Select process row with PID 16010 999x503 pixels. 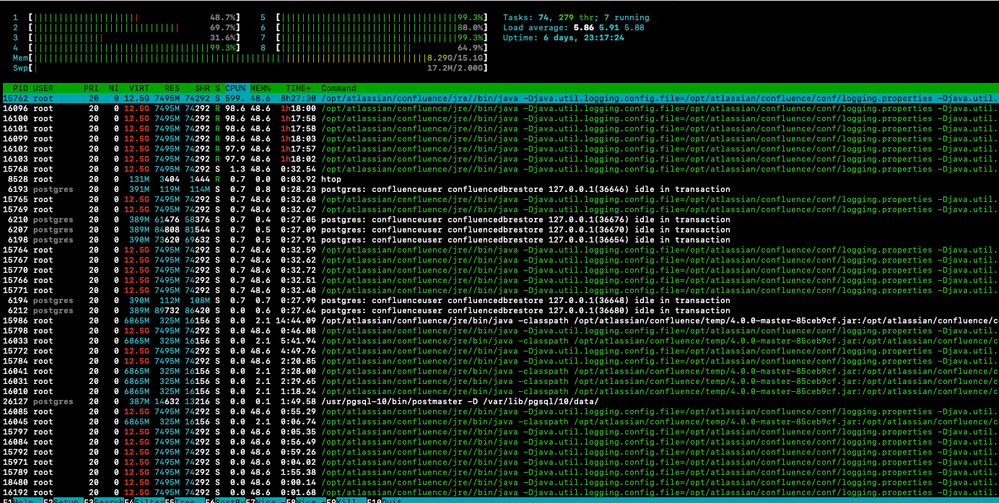tap(500, 392)
